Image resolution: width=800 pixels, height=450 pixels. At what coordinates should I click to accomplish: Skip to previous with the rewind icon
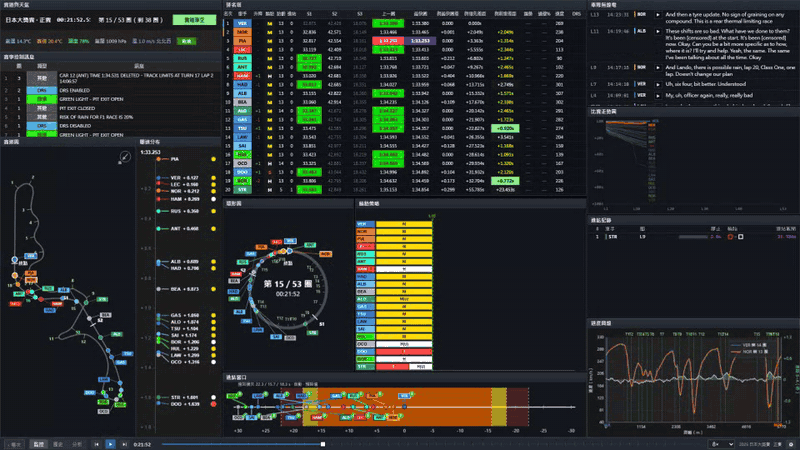96,444
